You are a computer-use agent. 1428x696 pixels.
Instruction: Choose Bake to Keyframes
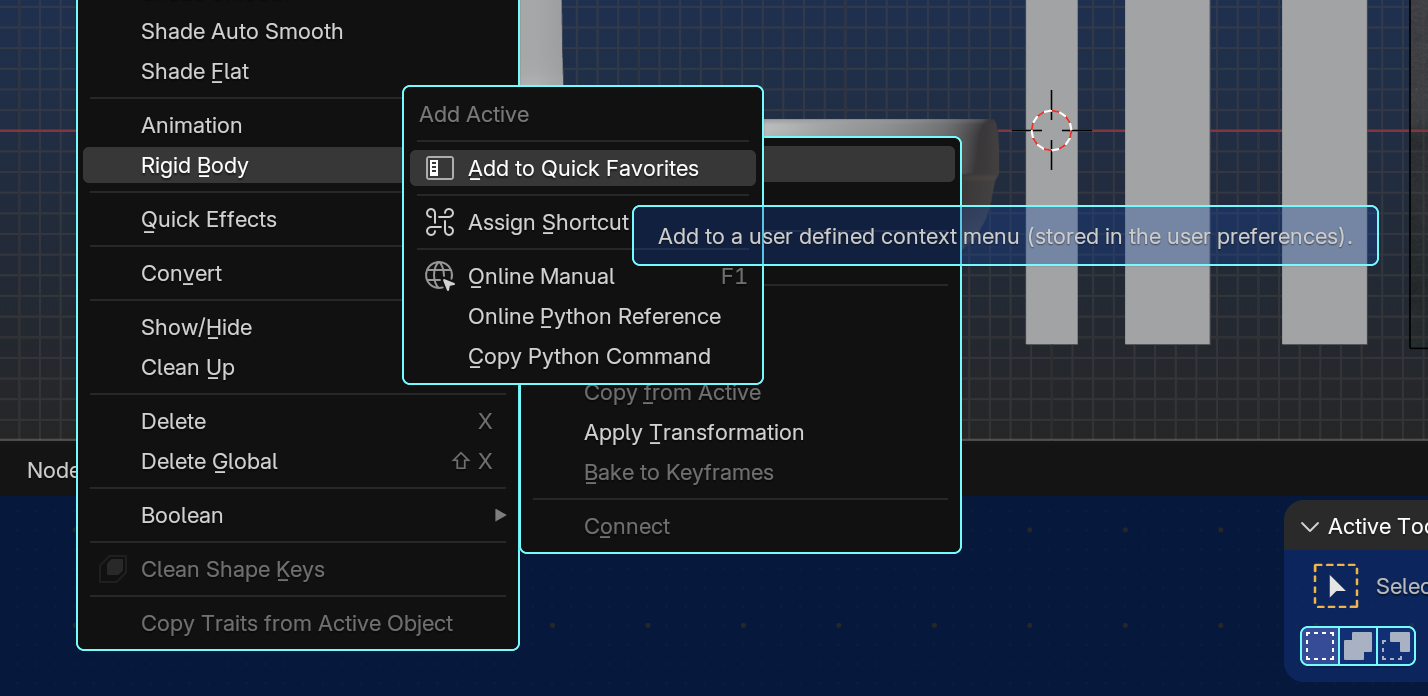679,472
